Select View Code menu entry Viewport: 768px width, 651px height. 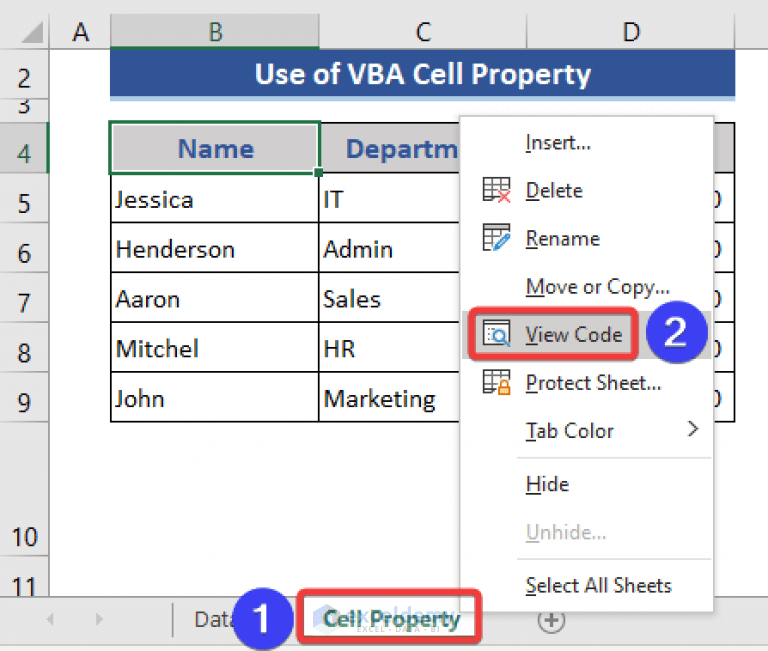click(586, 335)
